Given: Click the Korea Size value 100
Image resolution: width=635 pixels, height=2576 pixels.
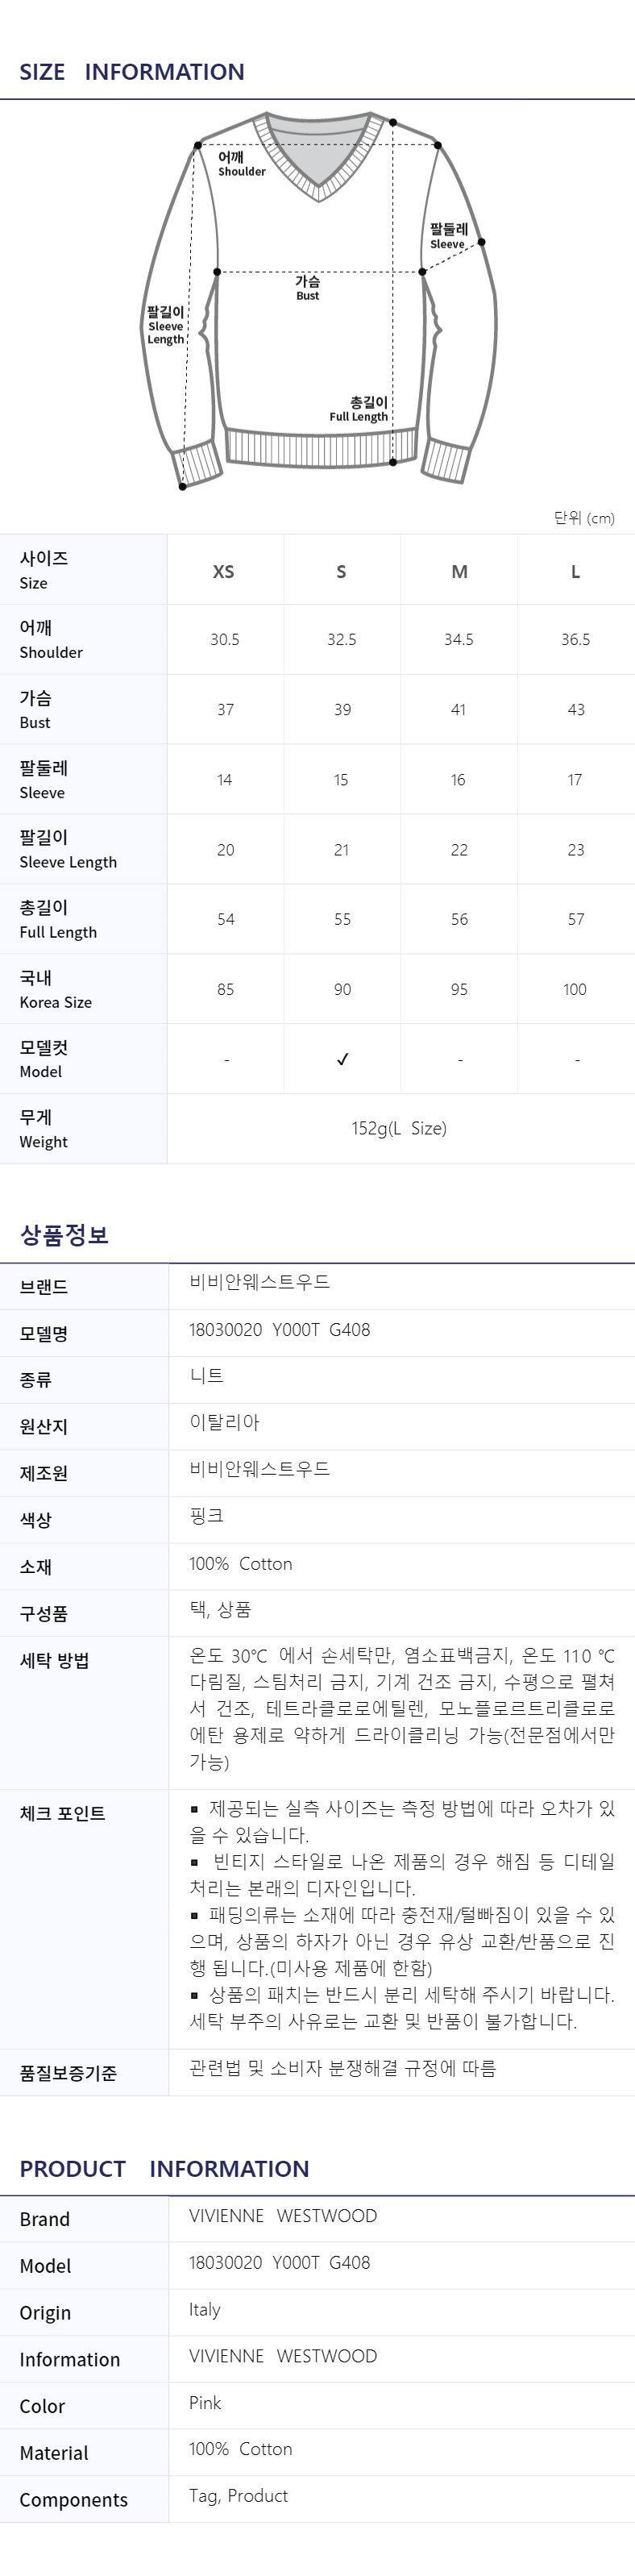Looking at the screenshot, I should 575,989.
